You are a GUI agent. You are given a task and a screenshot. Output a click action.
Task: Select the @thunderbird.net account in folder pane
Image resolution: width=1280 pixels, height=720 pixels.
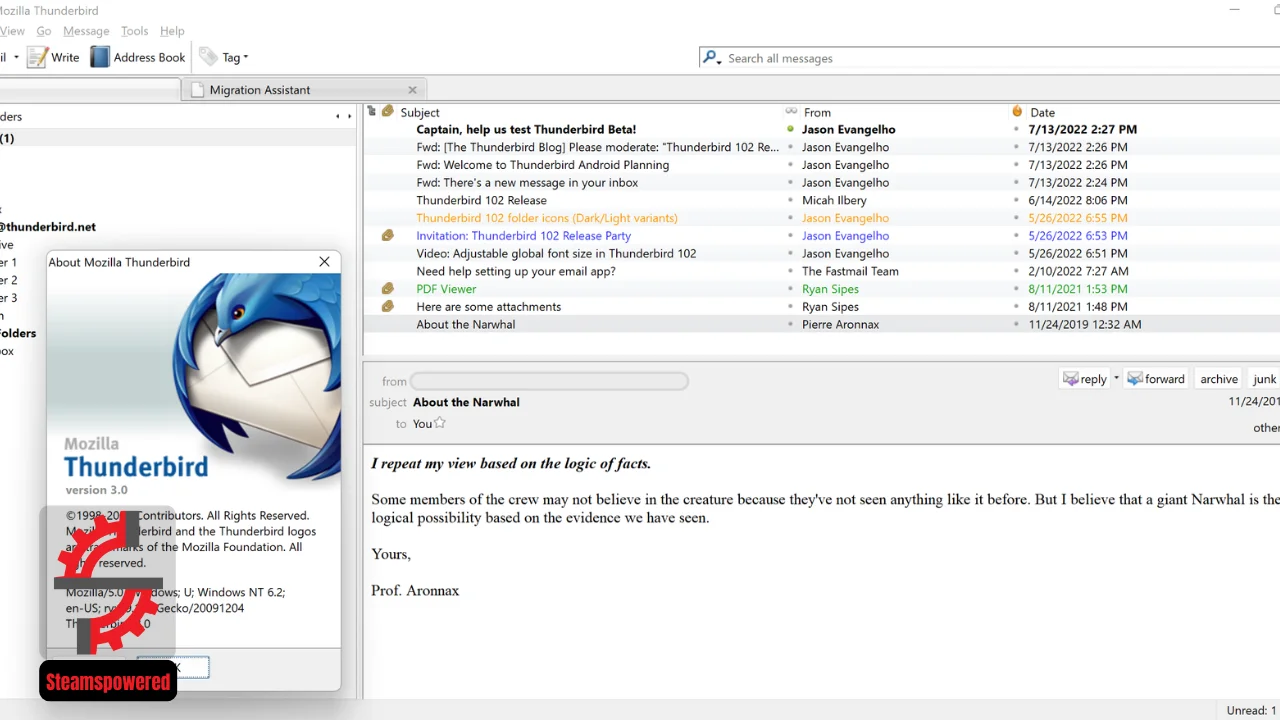tap(48, 227)
